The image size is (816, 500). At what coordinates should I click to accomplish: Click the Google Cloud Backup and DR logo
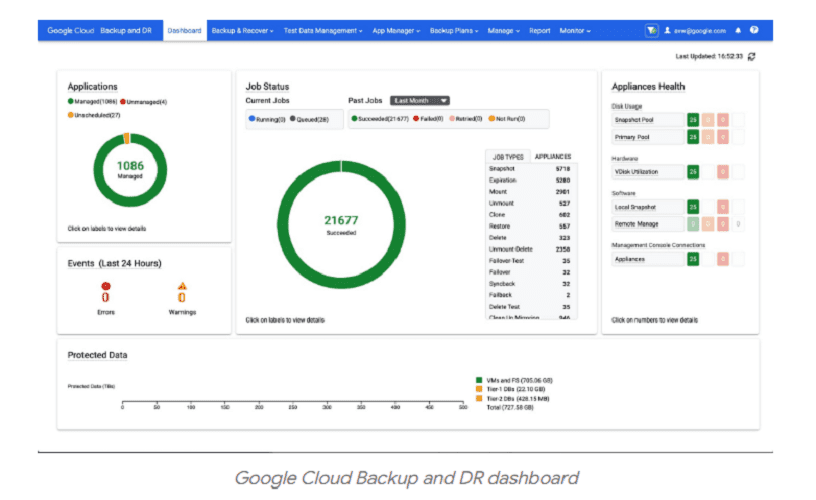coord(99,31)
